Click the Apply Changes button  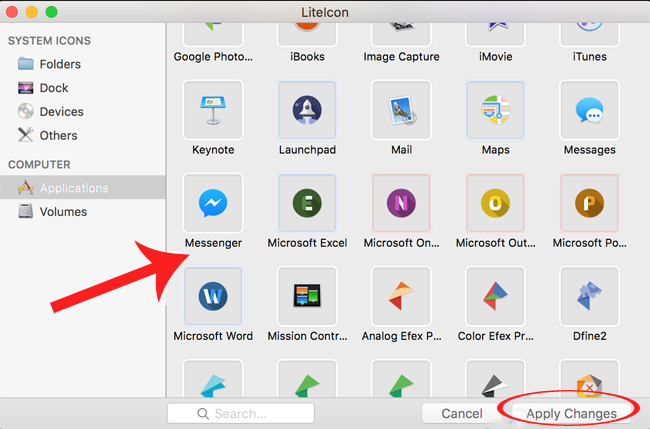[x=571, y=413]
